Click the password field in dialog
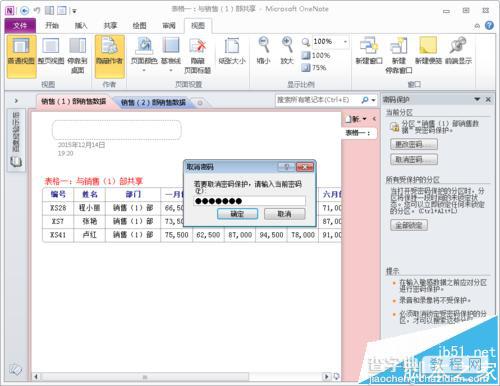The height and width of the screenshot is (386, 500). pyautogui.click(x=249, y=201)
